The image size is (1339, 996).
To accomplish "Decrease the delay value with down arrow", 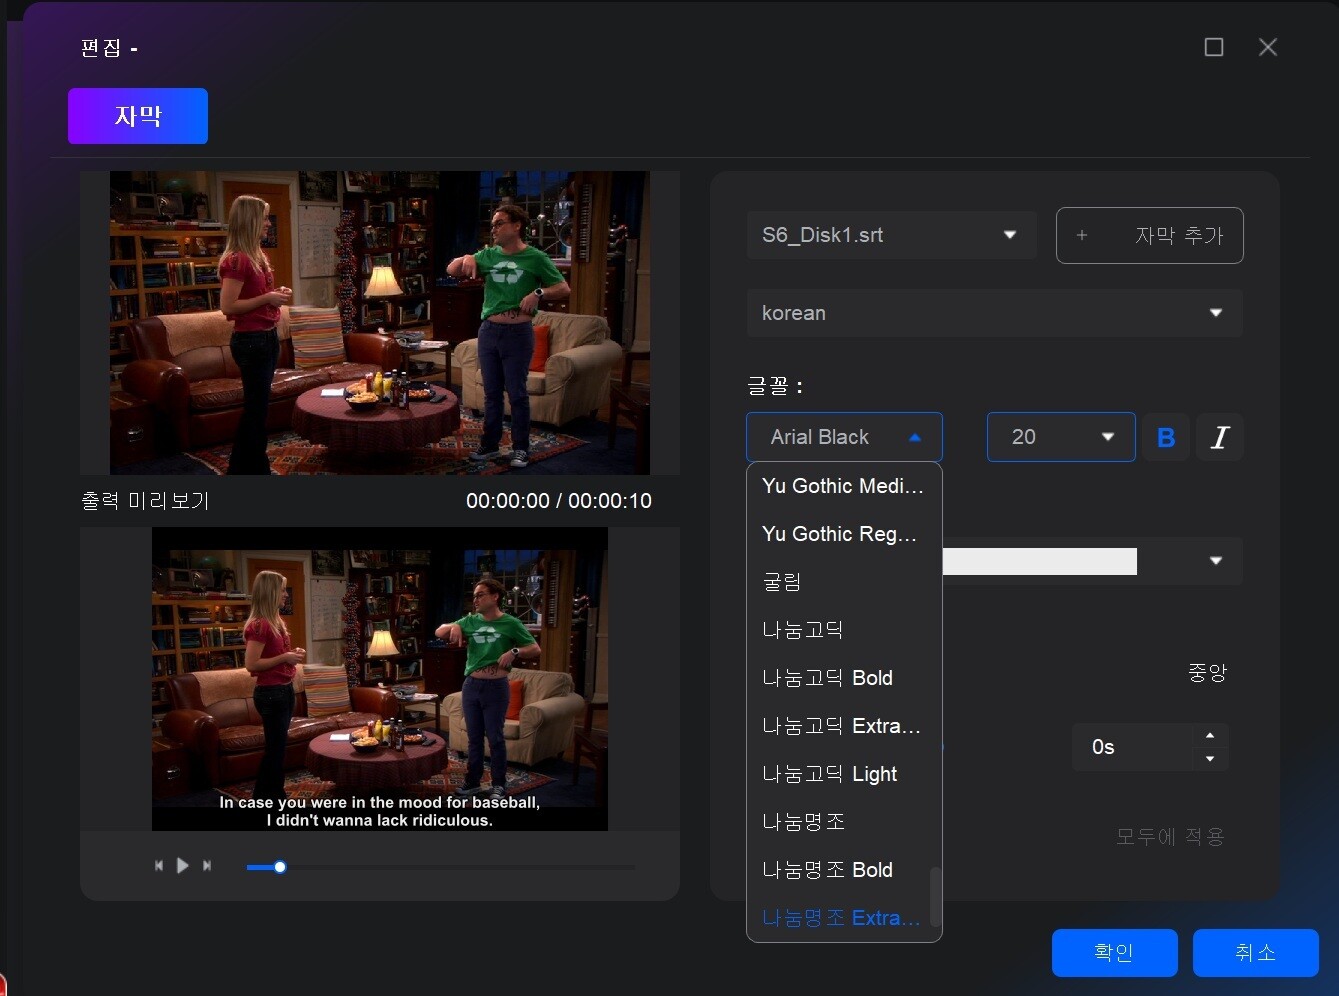I will click(1210, 759).
